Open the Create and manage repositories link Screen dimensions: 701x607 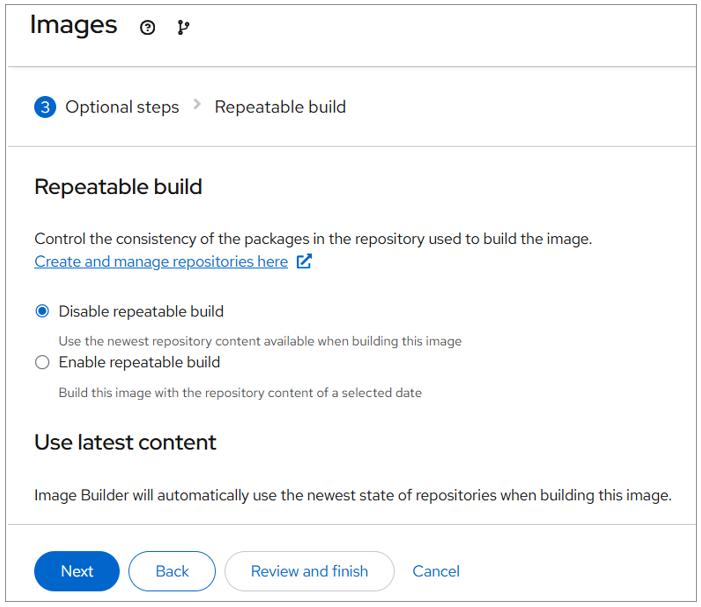[161, 262]
